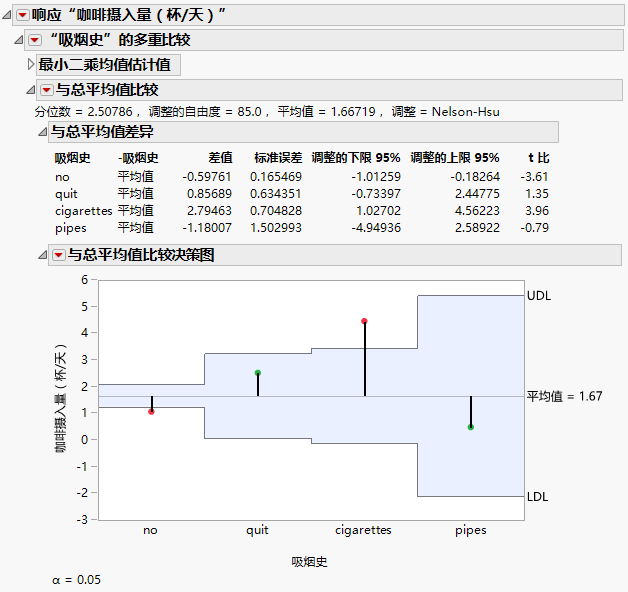
Task: Click the t 比 column header
Action: click(x=539, y=158)
